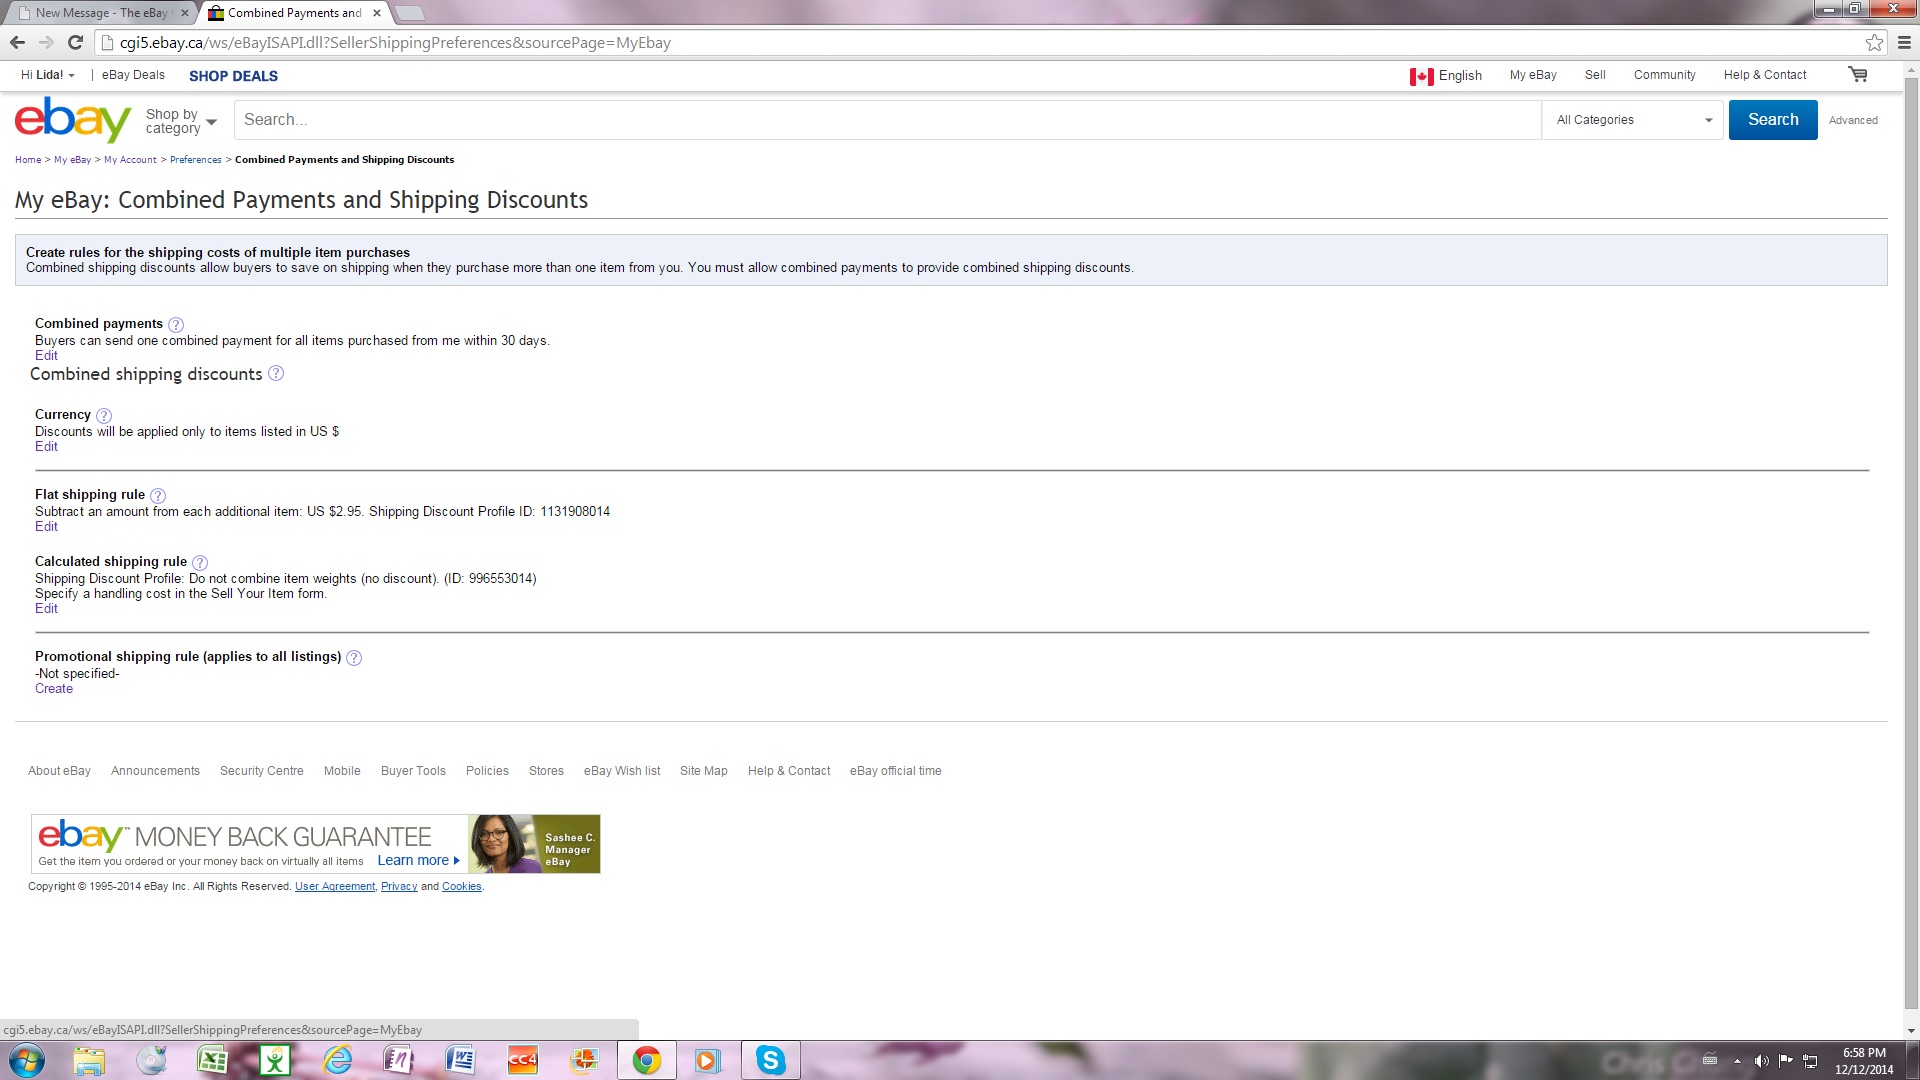Open help icon next to Flat shipping rule

tap(158, 496)
